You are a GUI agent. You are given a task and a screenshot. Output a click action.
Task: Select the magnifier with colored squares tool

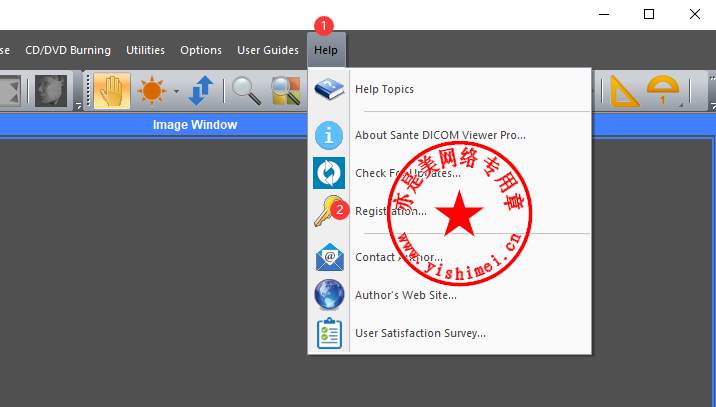coord(285,91)
